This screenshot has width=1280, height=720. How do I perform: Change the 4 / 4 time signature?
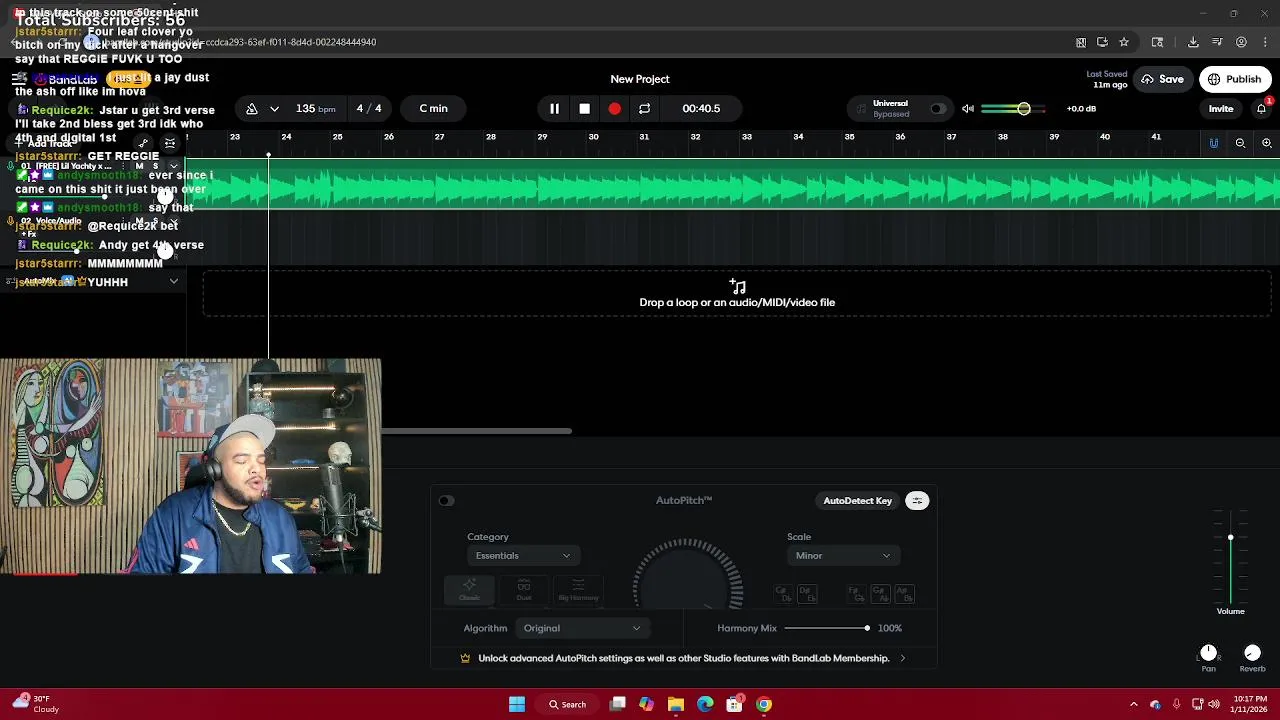tap(369, 109)
